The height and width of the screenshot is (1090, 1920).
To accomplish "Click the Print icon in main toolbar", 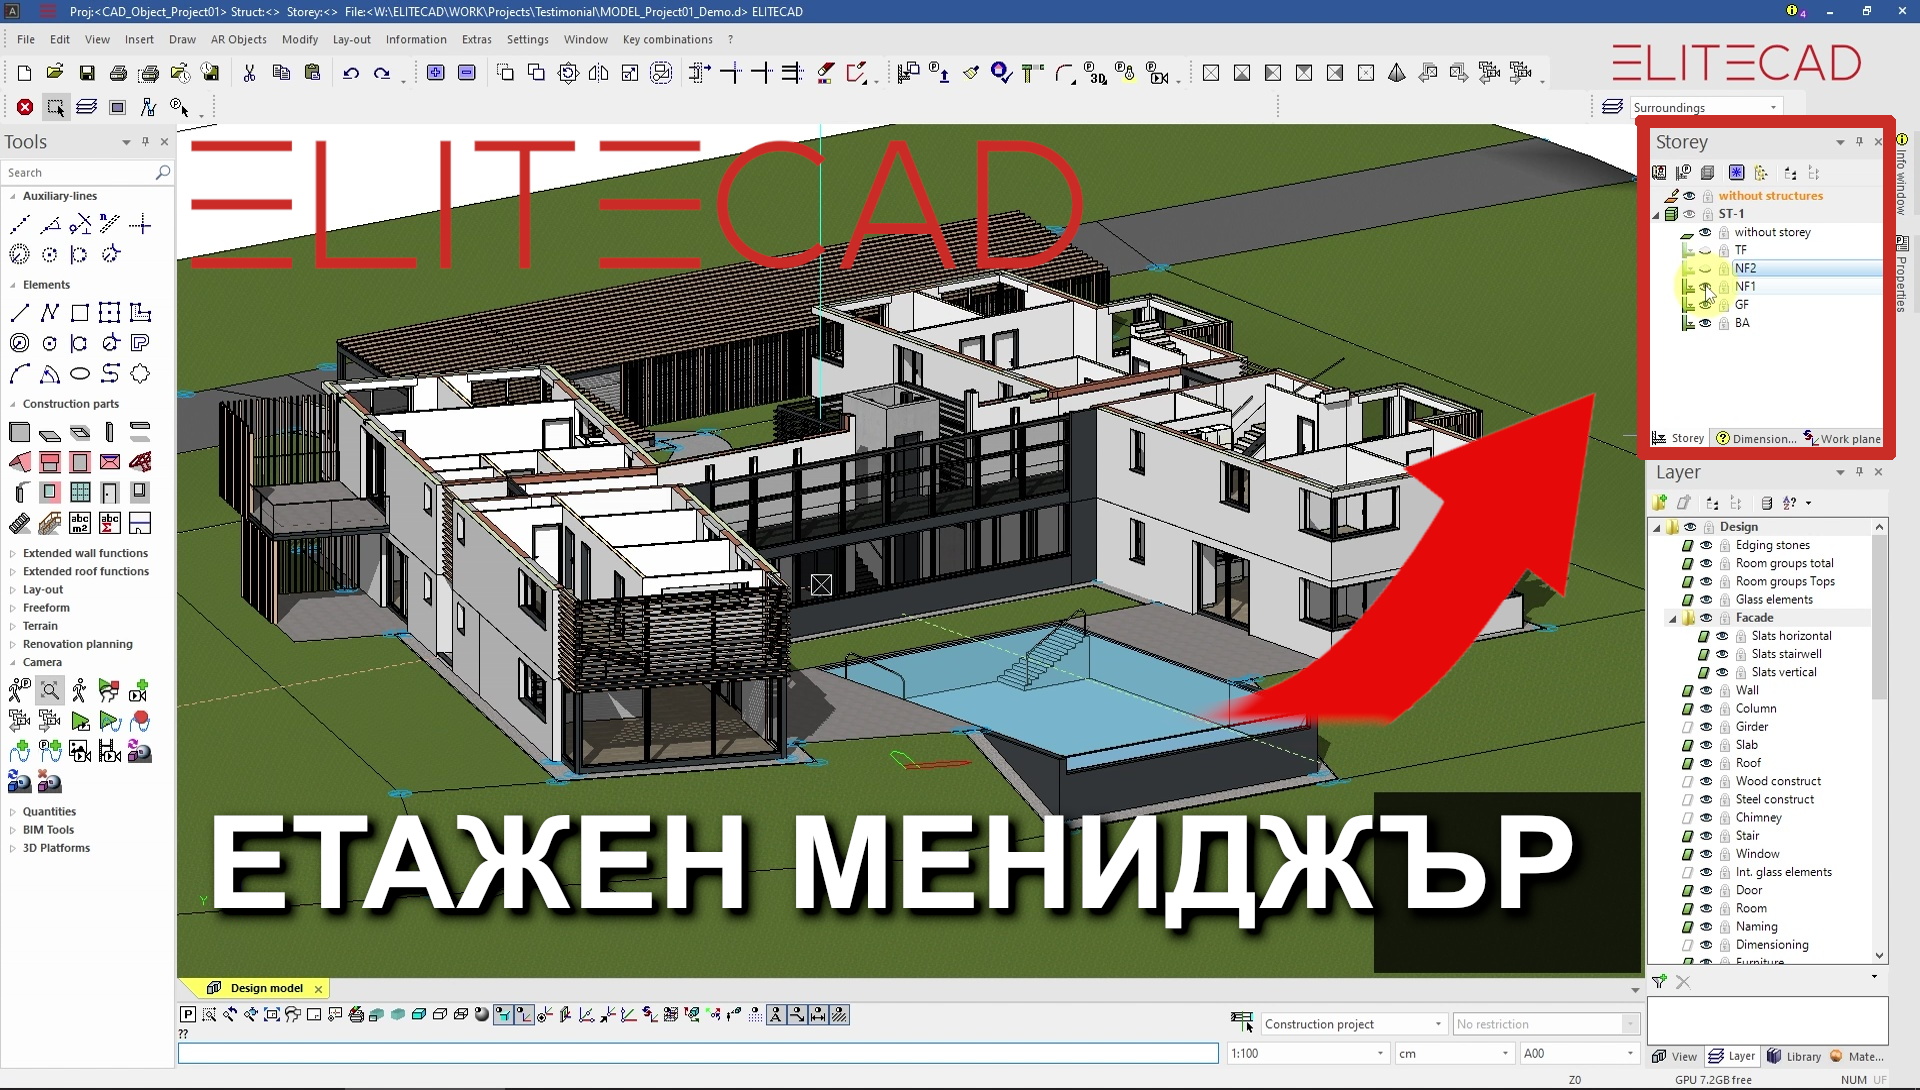I will click(118, 73).
